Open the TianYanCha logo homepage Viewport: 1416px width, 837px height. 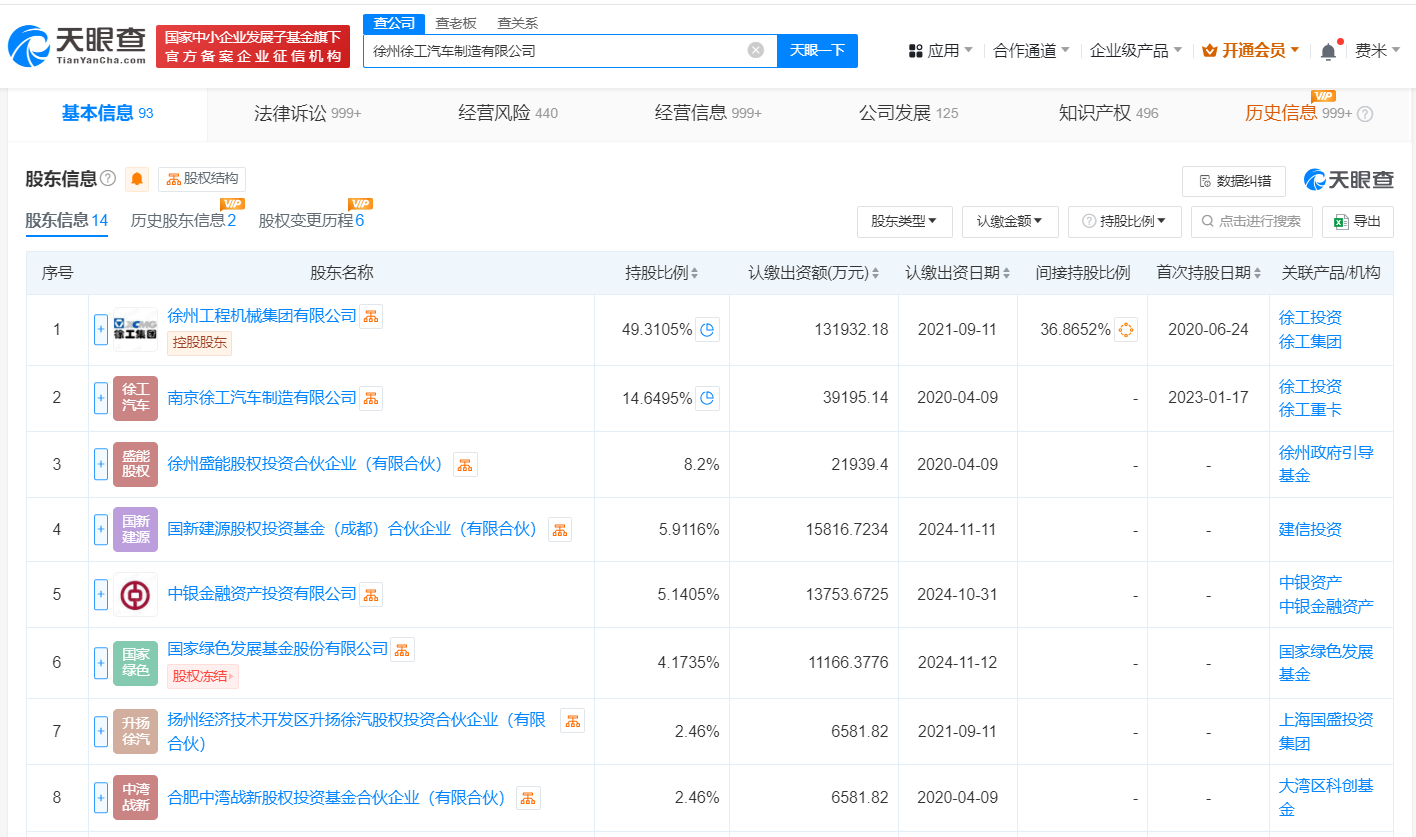point(77,47)
